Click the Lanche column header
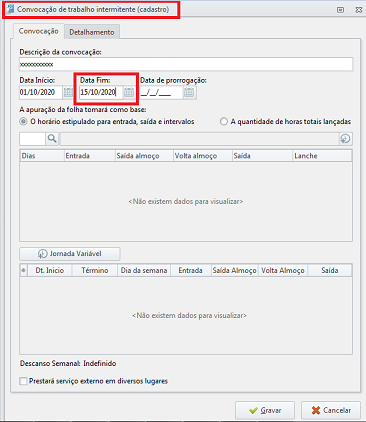The image size is (366, 422). click(x=322, y=156)
